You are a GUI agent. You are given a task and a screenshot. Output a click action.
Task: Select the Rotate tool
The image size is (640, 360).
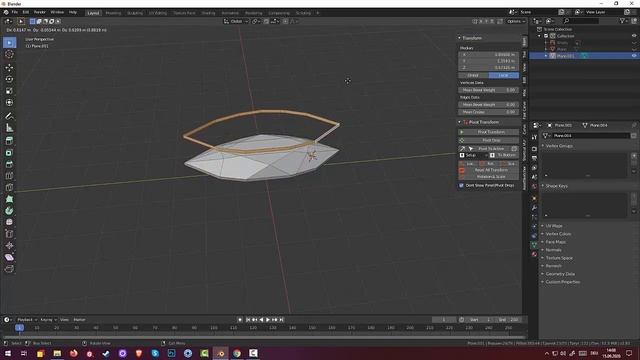point(9,79)
